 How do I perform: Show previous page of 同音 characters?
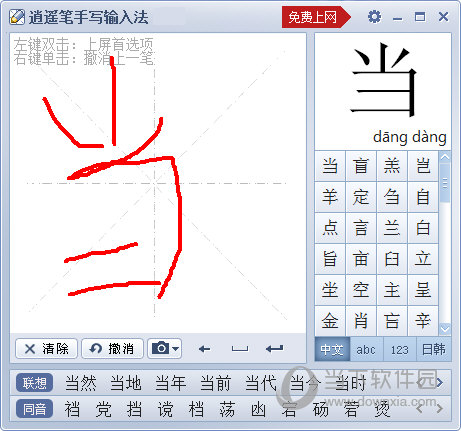420,408
